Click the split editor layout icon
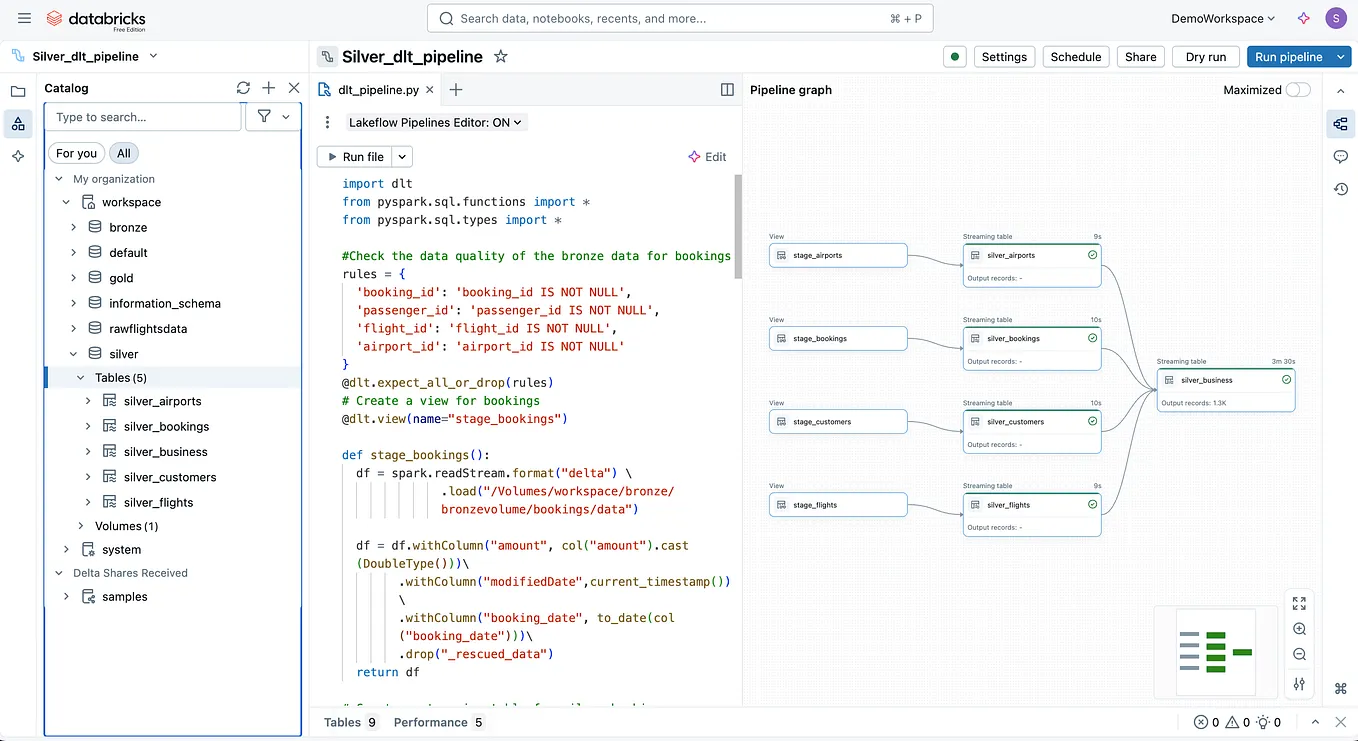1358x741 pixels. [x=727, y=89]
